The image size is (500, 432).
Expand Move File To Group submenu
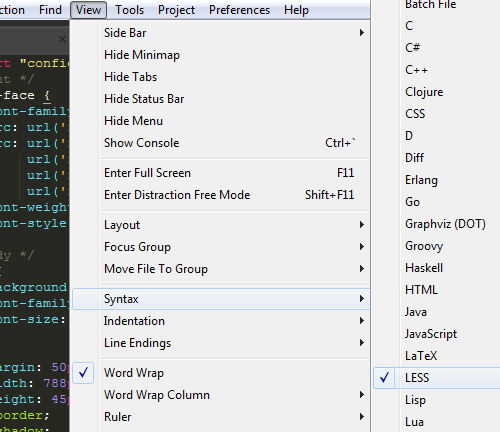[221, 269]
